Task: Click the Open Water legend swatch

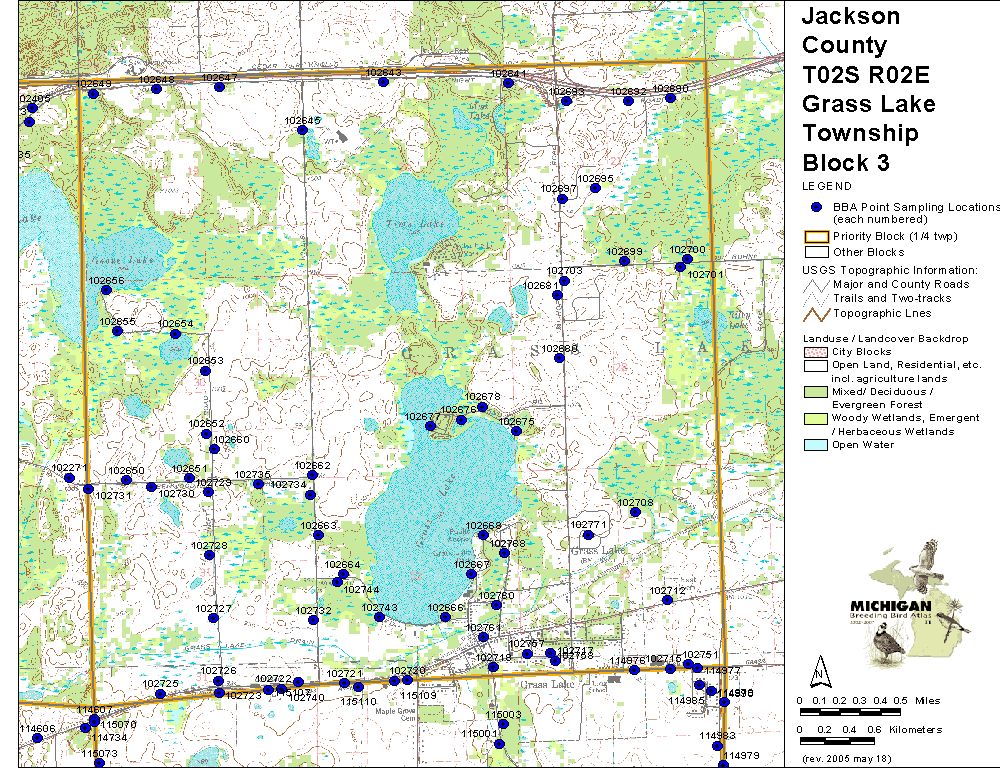Action: [x=816, y=445]
